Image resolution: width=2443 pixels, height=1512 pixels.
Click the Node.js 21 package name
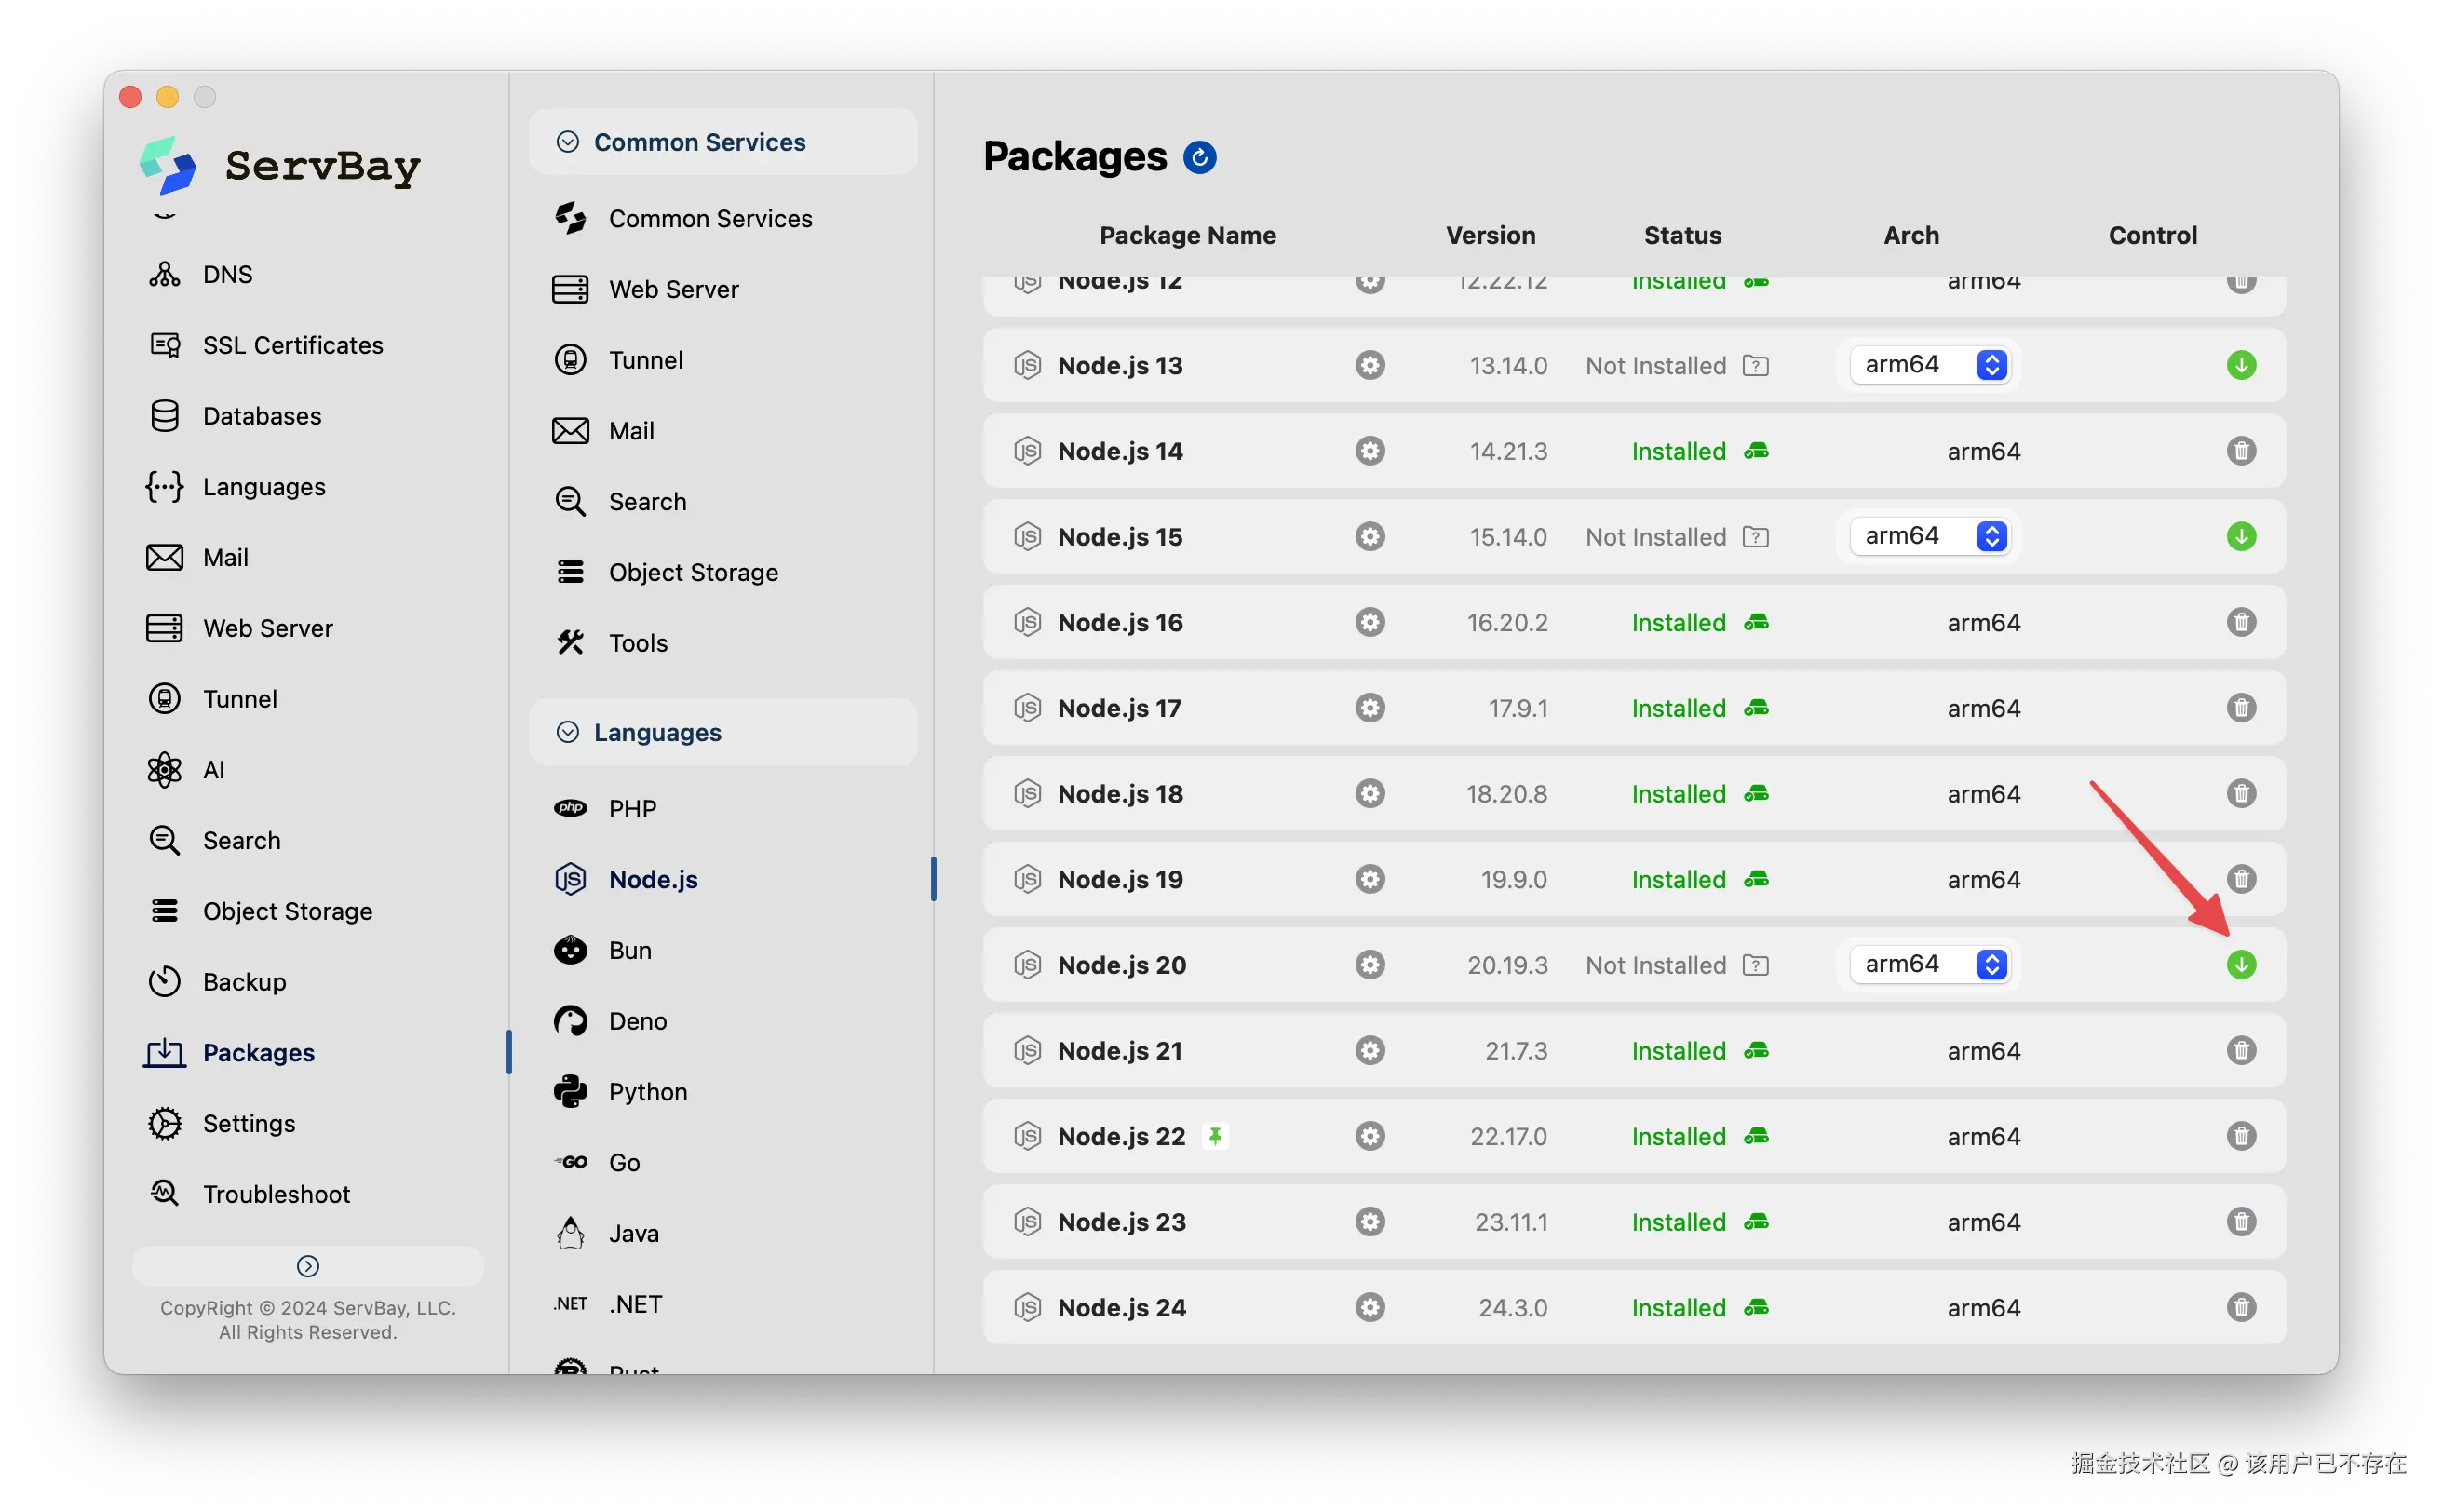(1119, 1051)
